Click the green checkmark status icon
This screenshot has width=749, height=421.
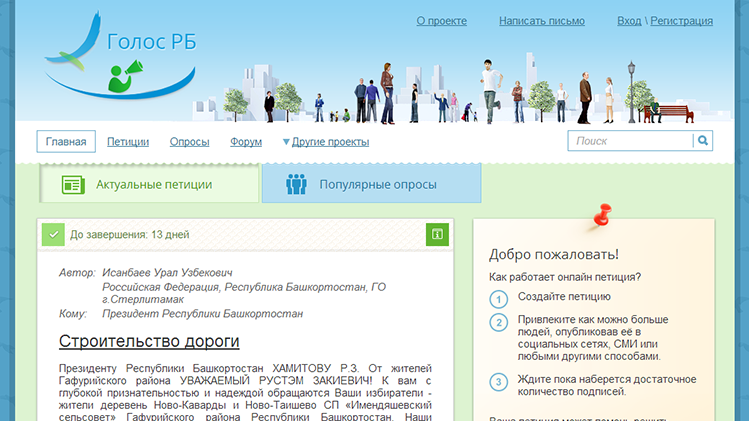tap(54, 235)
